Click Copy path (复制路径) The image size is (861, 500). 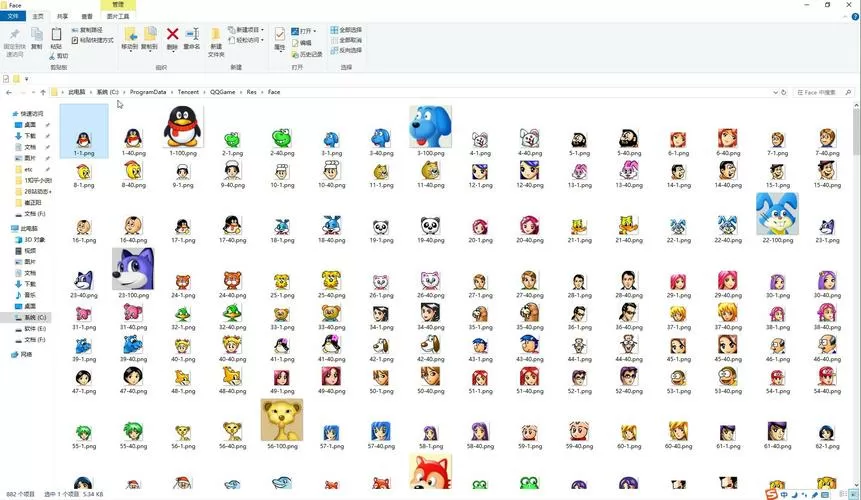(x=87, y=30)
